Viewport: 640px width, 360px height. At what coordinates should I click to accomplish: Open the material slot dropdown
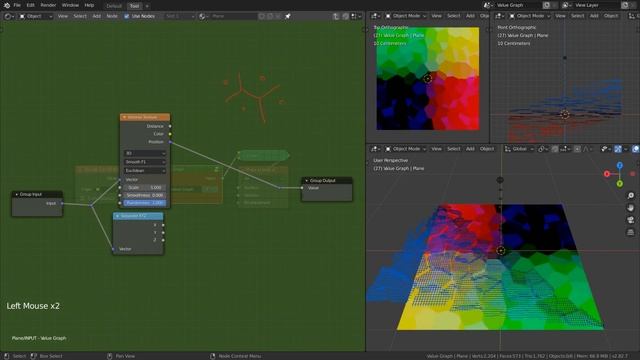coord(180,16)
